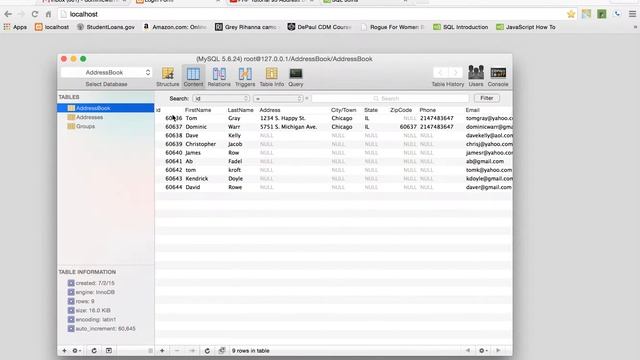
Task: Bookmark this page with star icon
Action: (x=571, y=14)
